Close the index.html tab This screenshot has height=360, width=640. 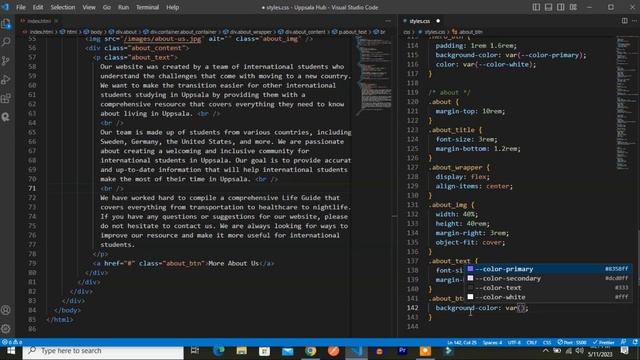56,21
